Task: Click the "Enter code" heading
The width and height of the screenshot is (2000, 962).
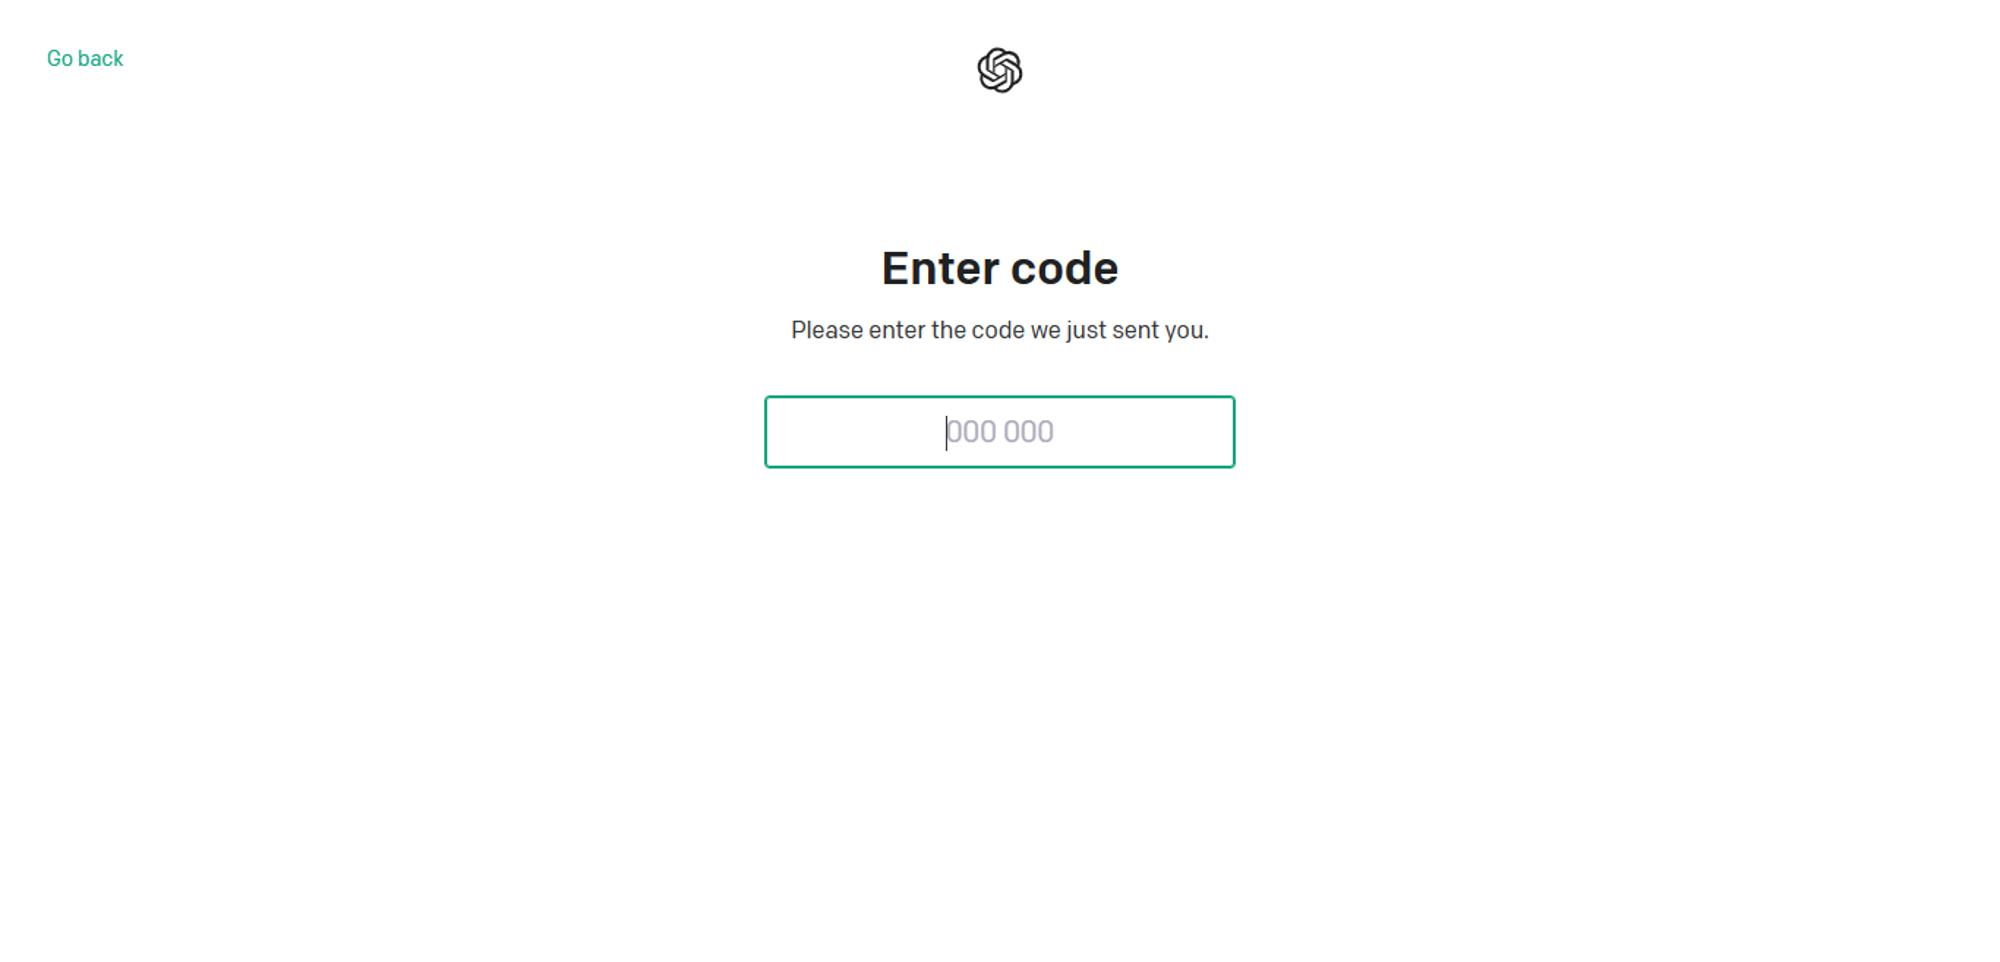Action: click(x=999, y=268)
